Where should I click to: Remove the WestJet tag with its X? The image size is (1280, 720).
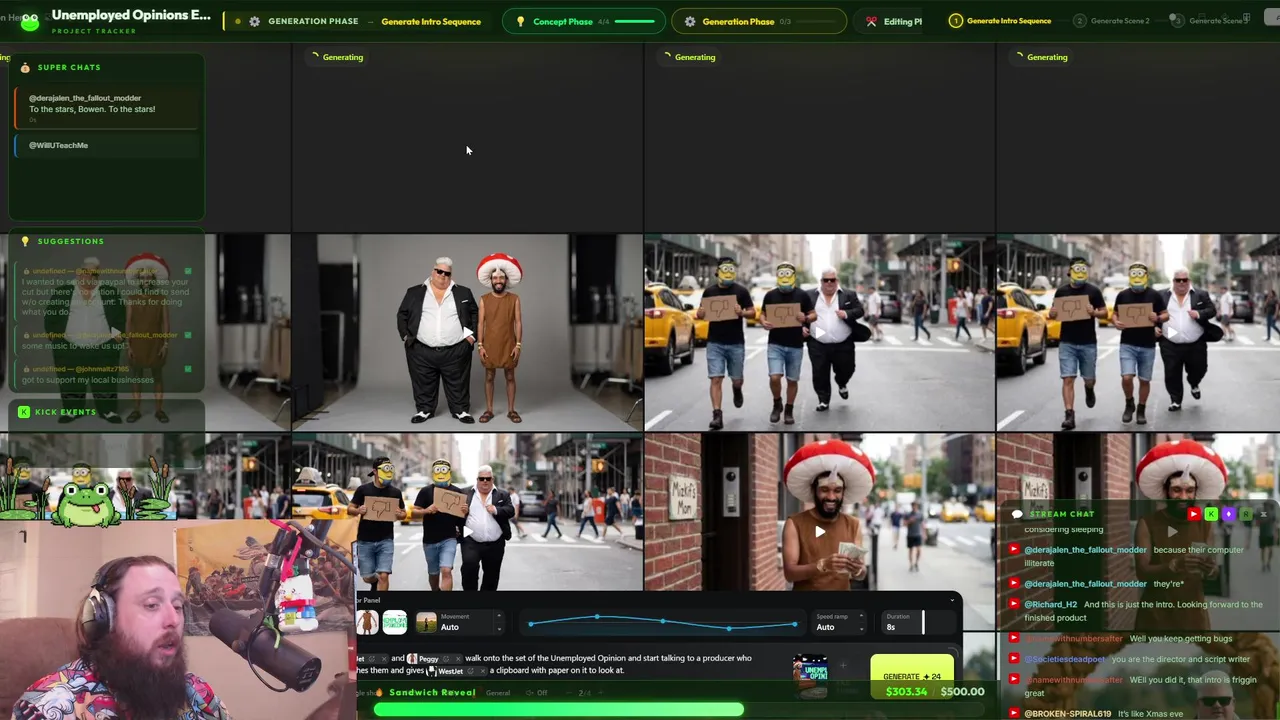[482, 671]
